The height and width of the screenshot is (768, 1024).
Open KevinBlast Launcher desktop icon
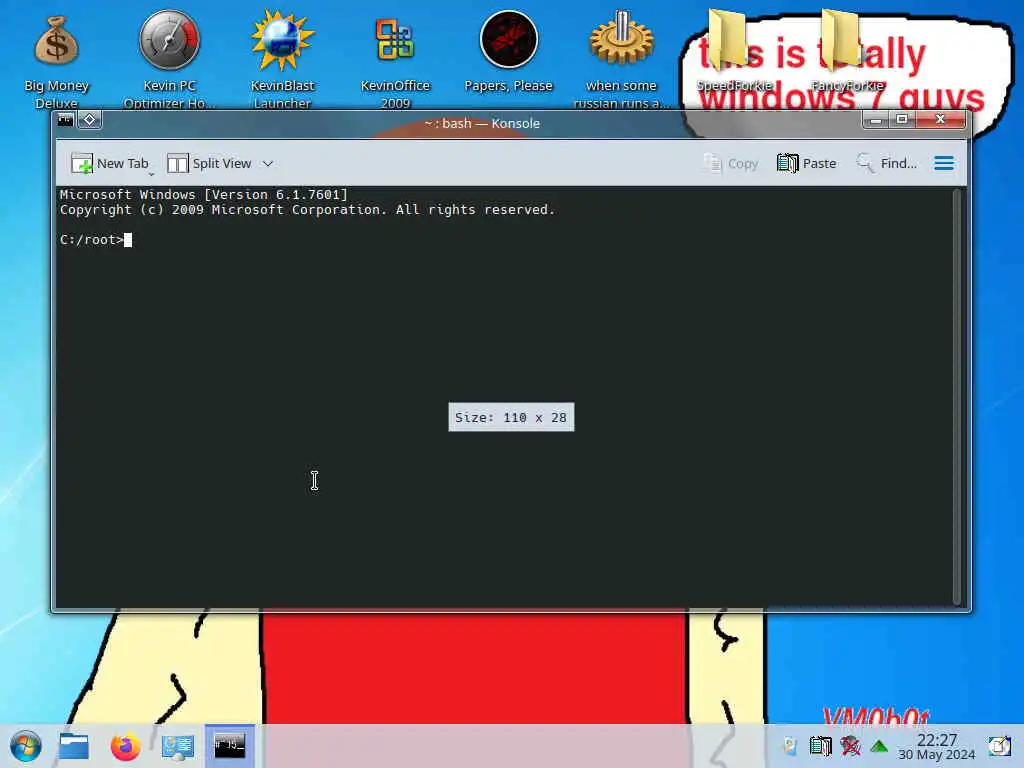[282, 61]
